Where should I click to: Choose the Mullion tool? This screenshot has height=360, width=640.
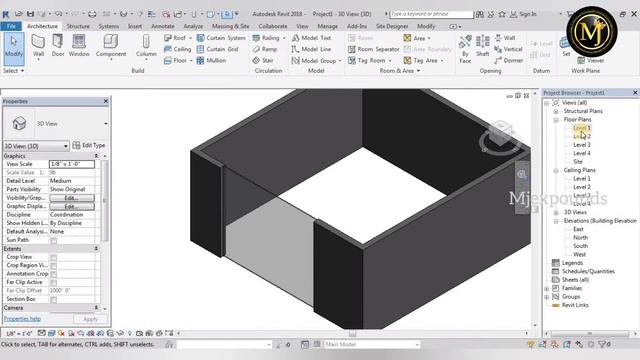pos(211,60)
